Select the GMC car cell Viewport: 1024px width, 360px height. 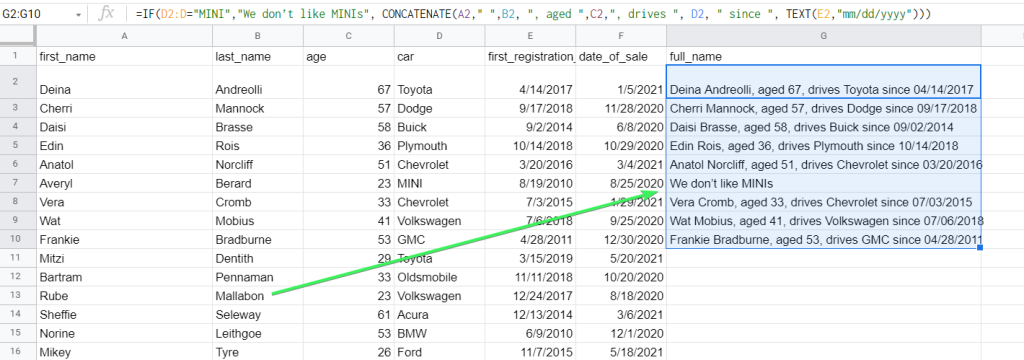[x=440, y=239]
